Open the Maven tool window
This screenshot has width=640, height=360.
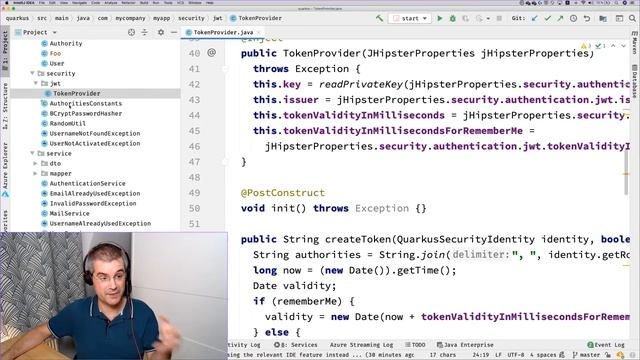[x=635, y=43]
